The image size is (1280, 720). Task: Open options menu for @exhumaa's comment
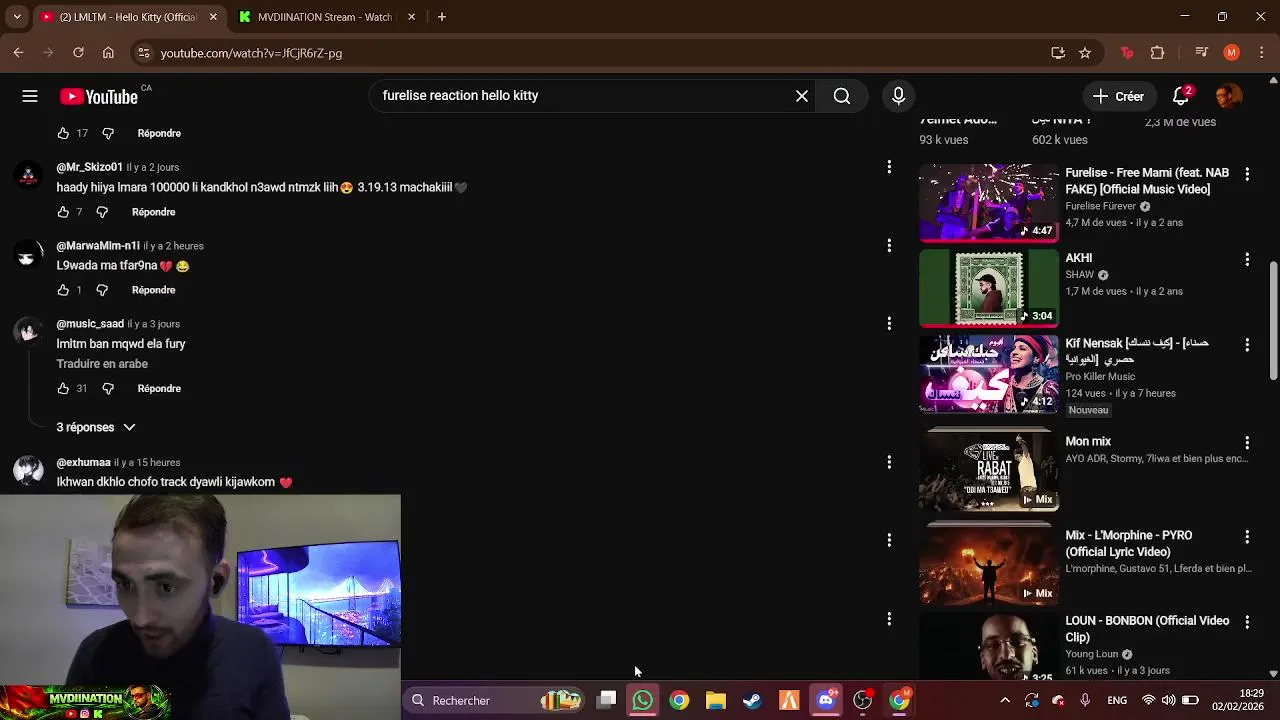pos(889,462)
